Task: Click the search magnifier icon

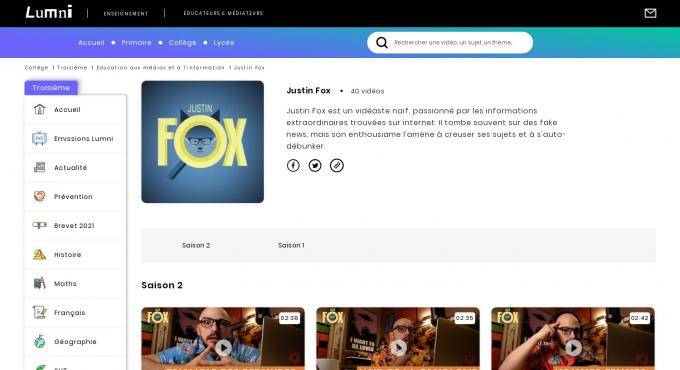Action: (382, 43)
